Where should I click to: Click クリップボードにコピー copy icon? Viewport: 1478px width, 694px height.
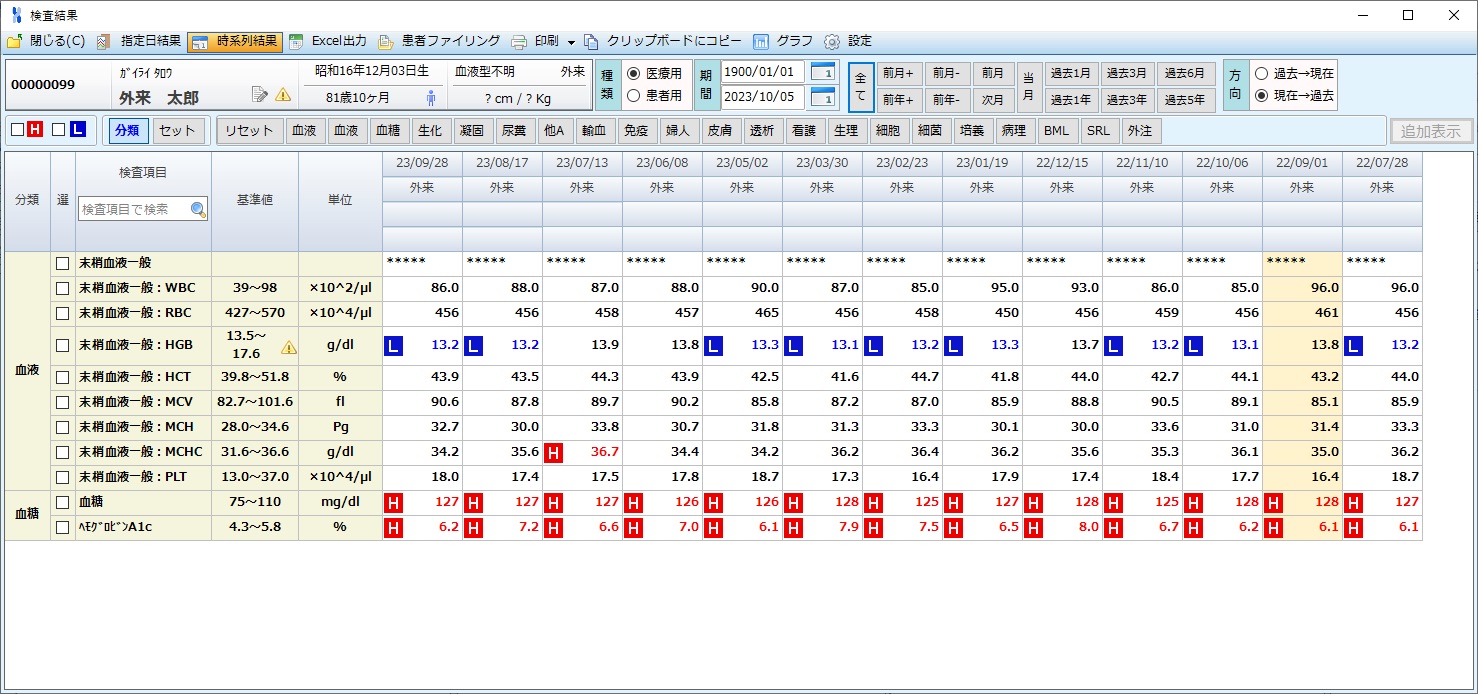[592, 42]
